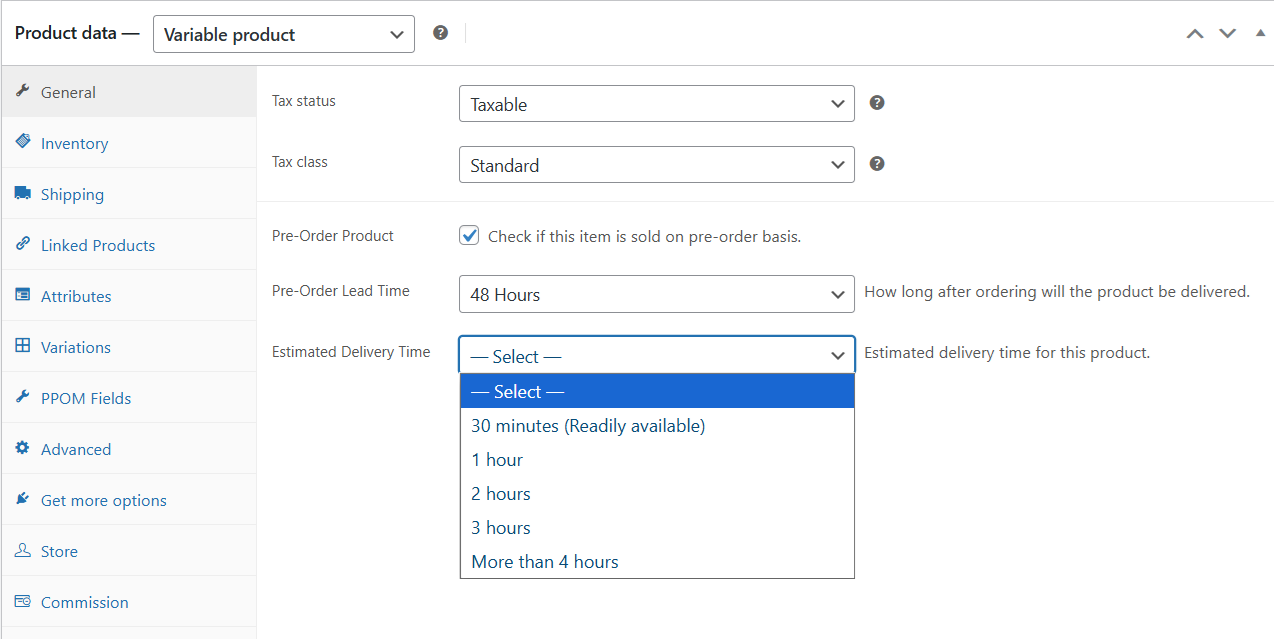Click the Tax class help icon
Viewport: 1274px width, 639px height.
click(877, 164)
